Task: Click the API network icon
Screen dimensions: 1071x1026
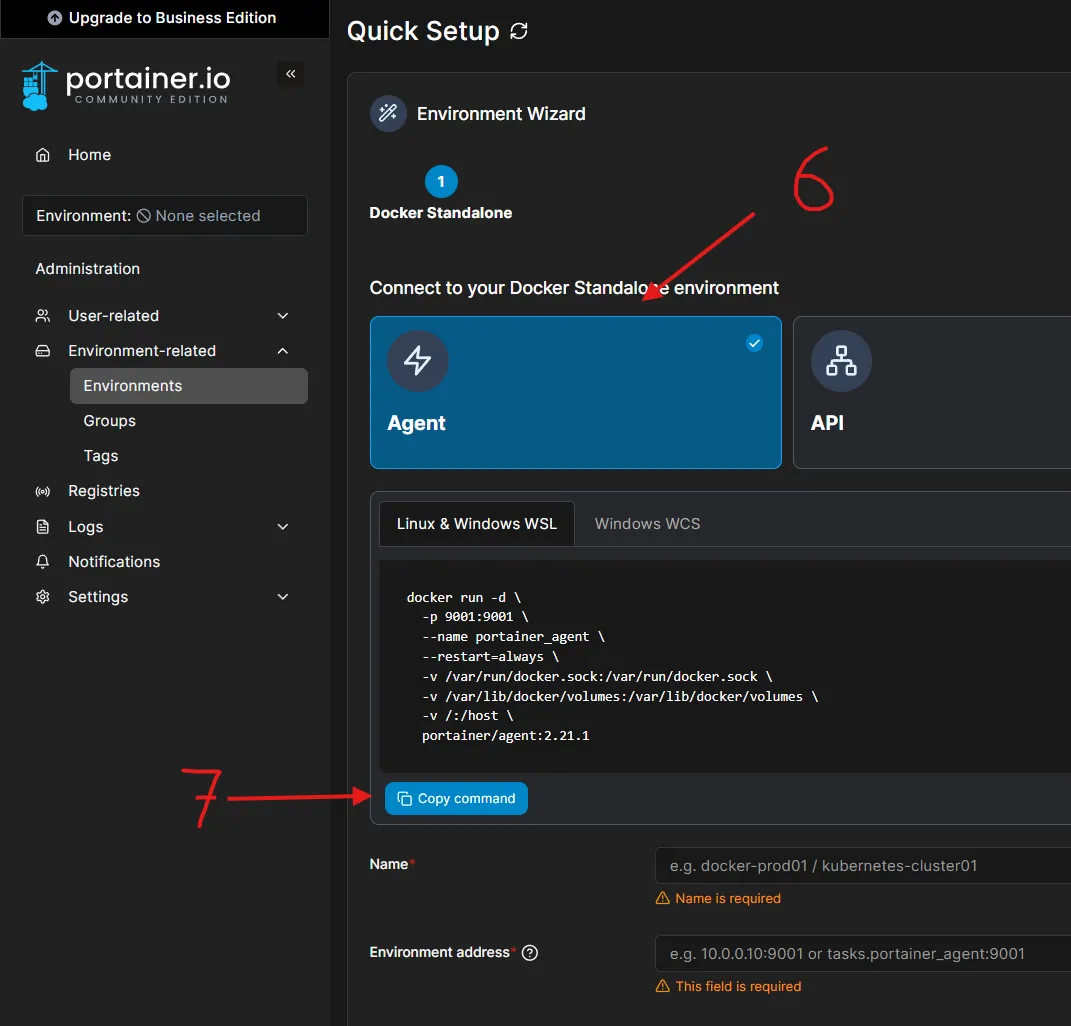Action: 841,361
